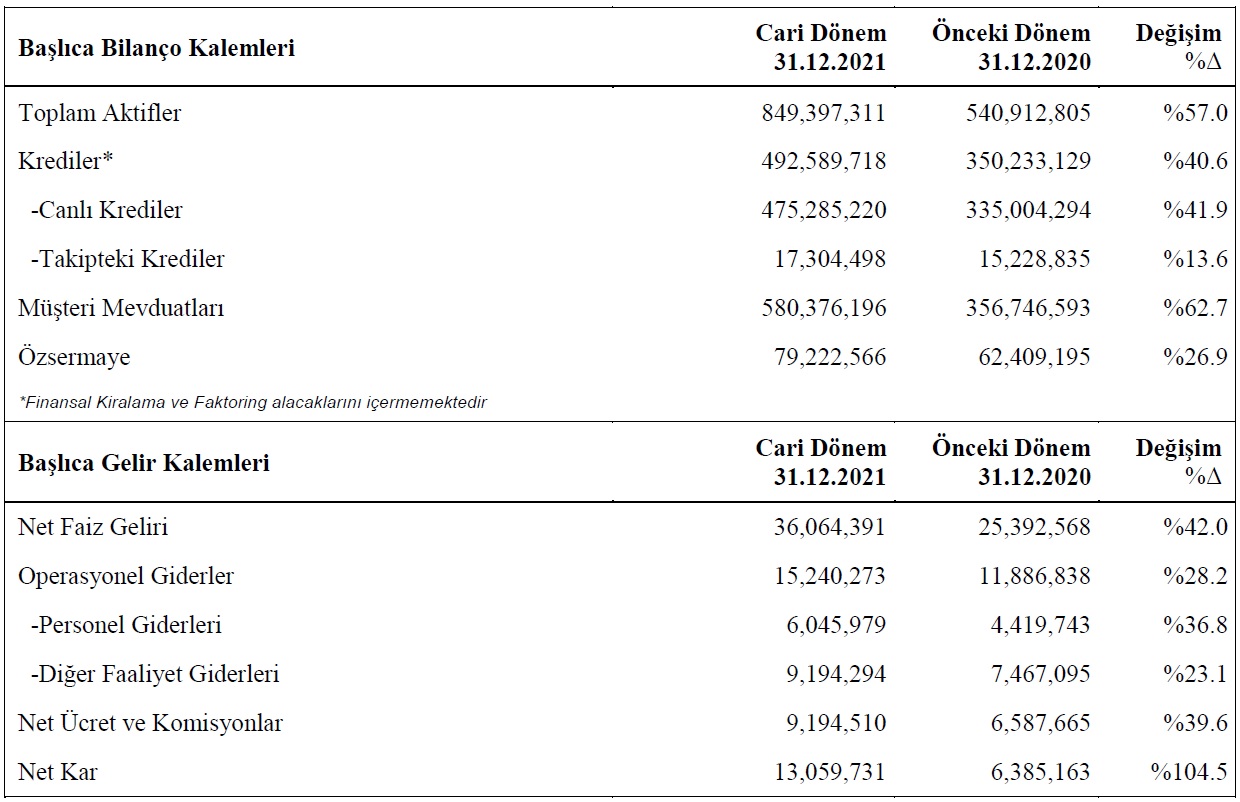Click the Toplam Aktifler 2021 value 849,397,311
The image size is (1240, 802).
[823, 113]
